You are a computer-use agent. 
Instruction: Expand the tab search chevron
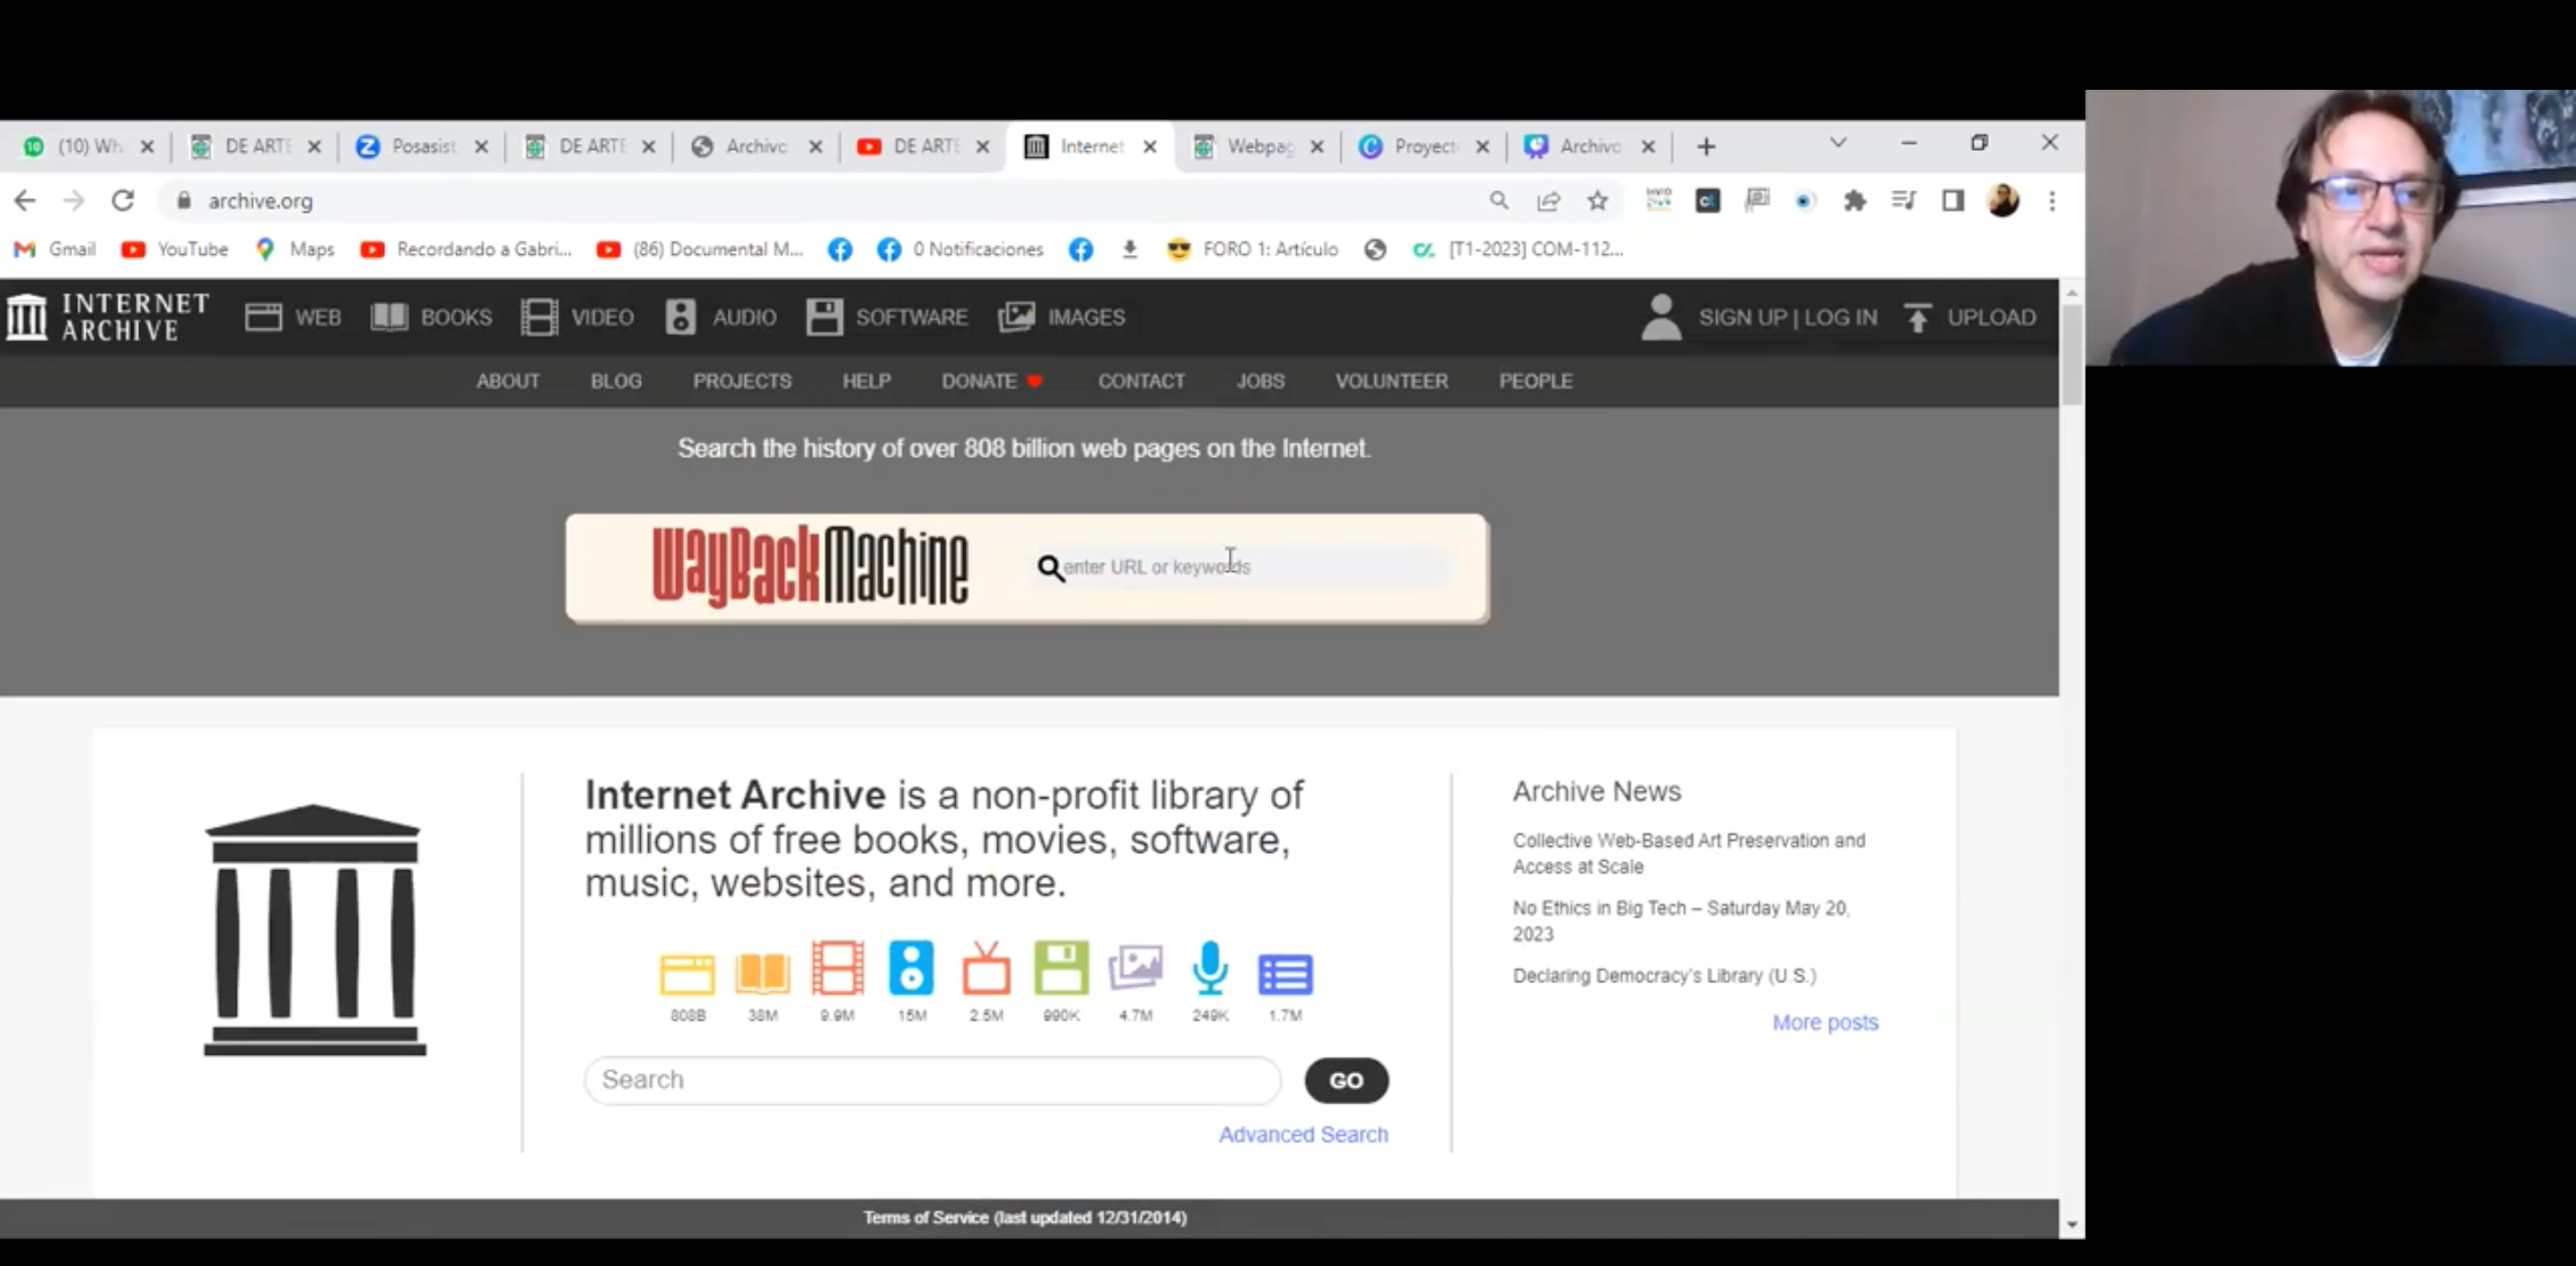(1838, 143)
